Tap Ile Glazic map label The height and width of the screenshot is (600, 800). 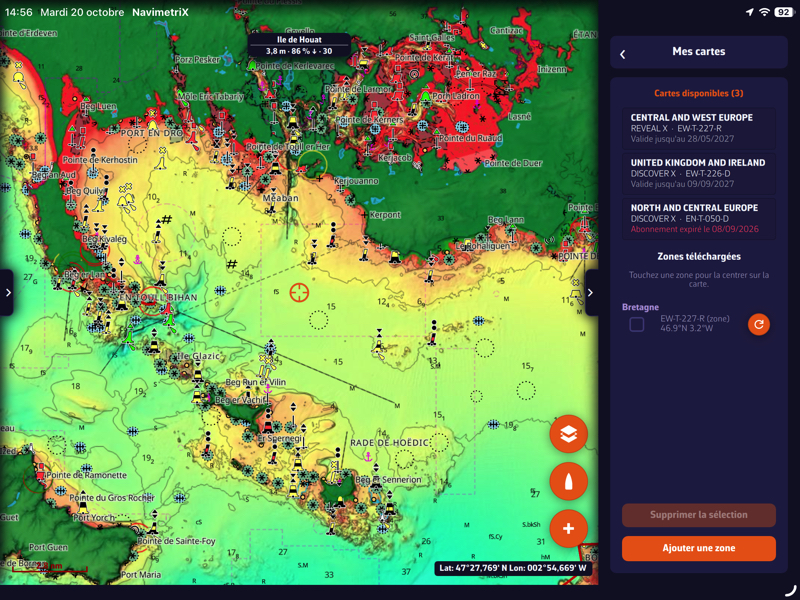pos(198,356)
